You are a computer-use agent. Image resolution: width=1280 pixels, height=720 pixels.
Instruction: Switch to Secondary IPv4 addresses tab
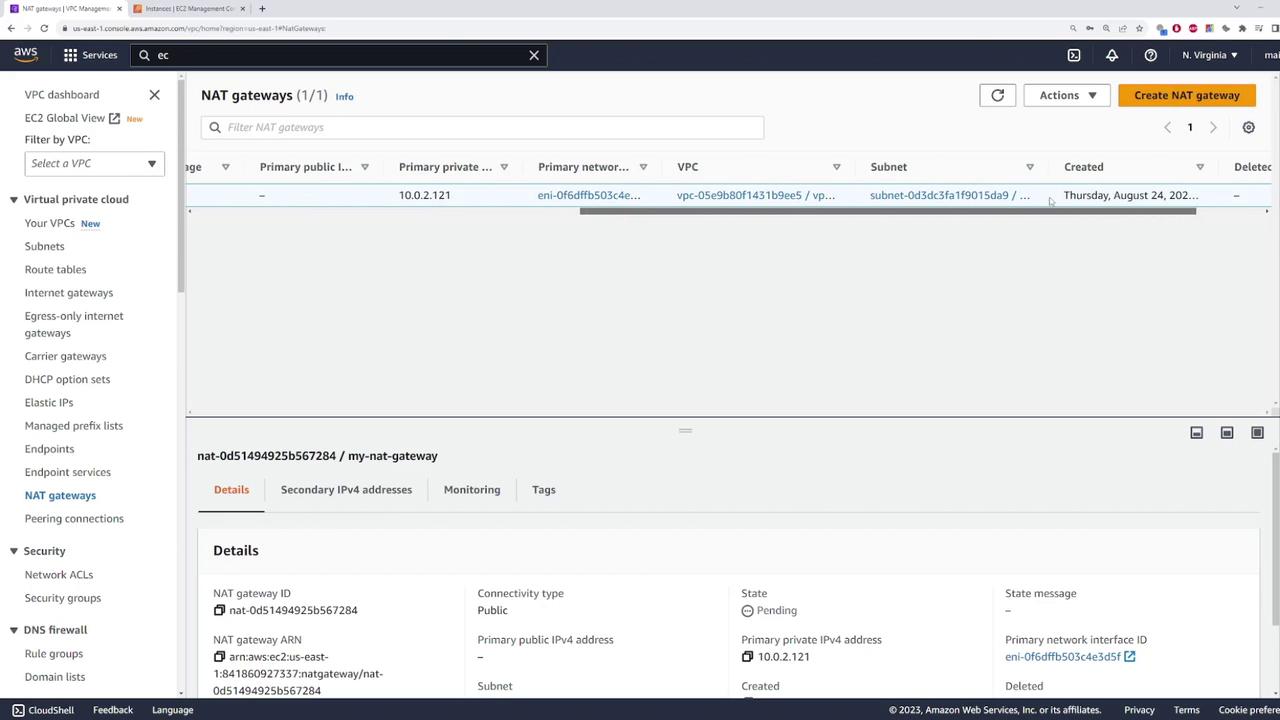[x=346, y=490]
